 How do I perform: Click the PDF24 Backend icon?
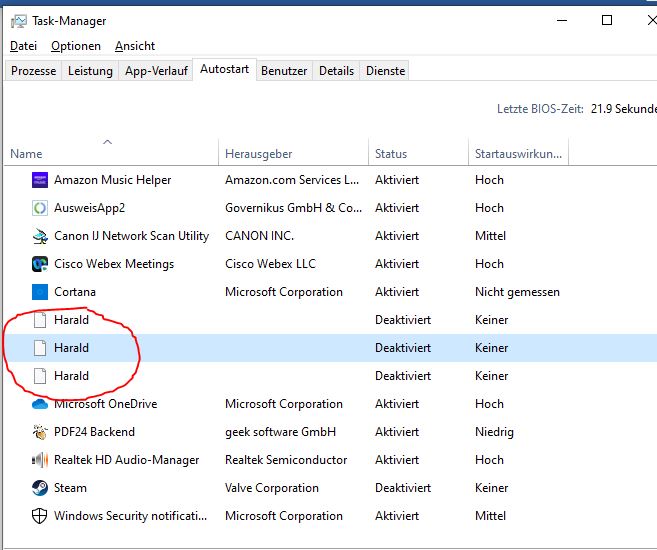40,432
